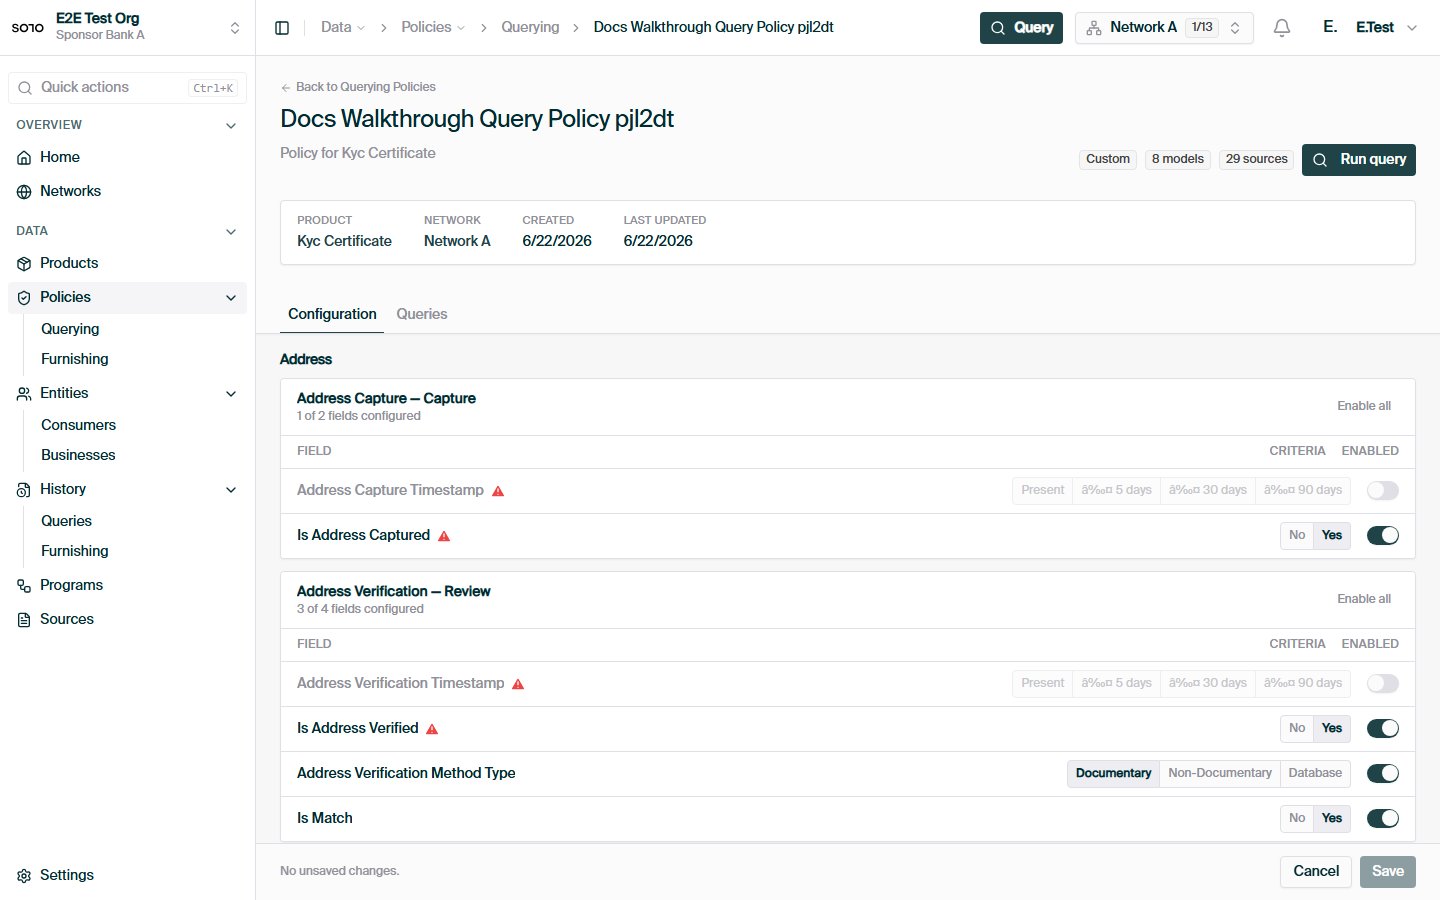Open Network A selector dropdown
The width and height of the screenshot is (1440, 900).
coord(1164,28)
